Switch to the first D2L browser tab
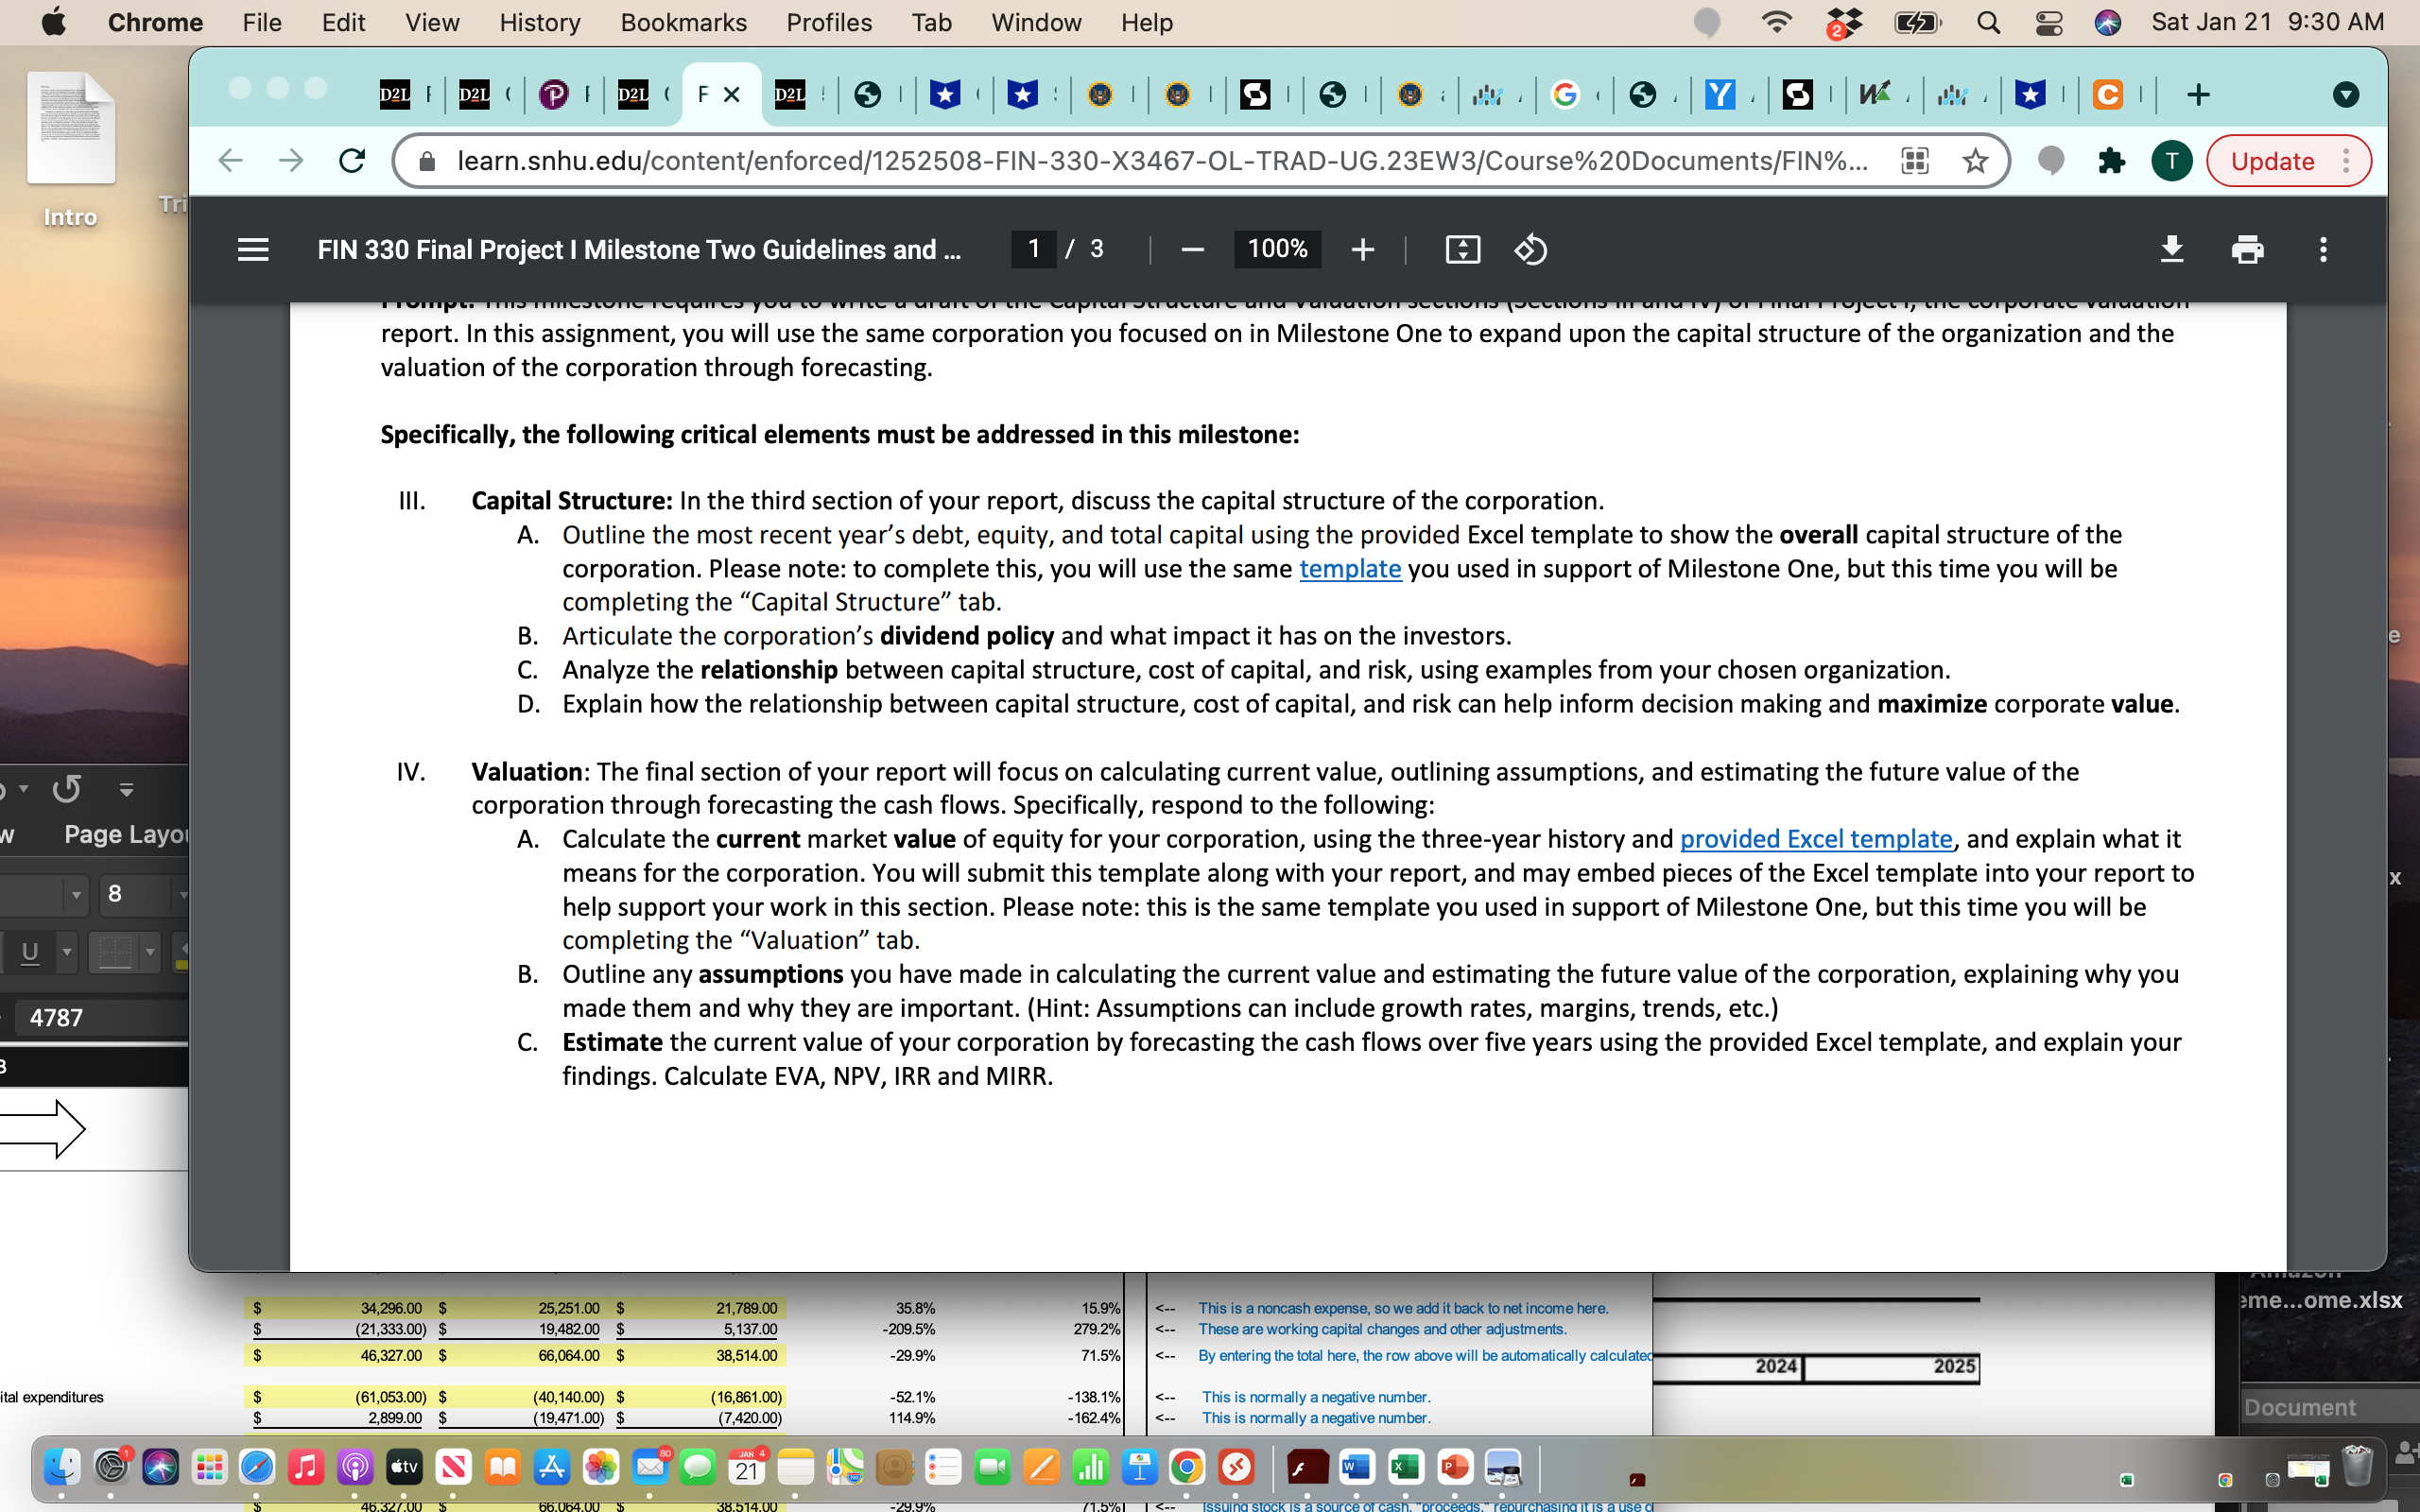2420x1512 pixels. point(398,94)
